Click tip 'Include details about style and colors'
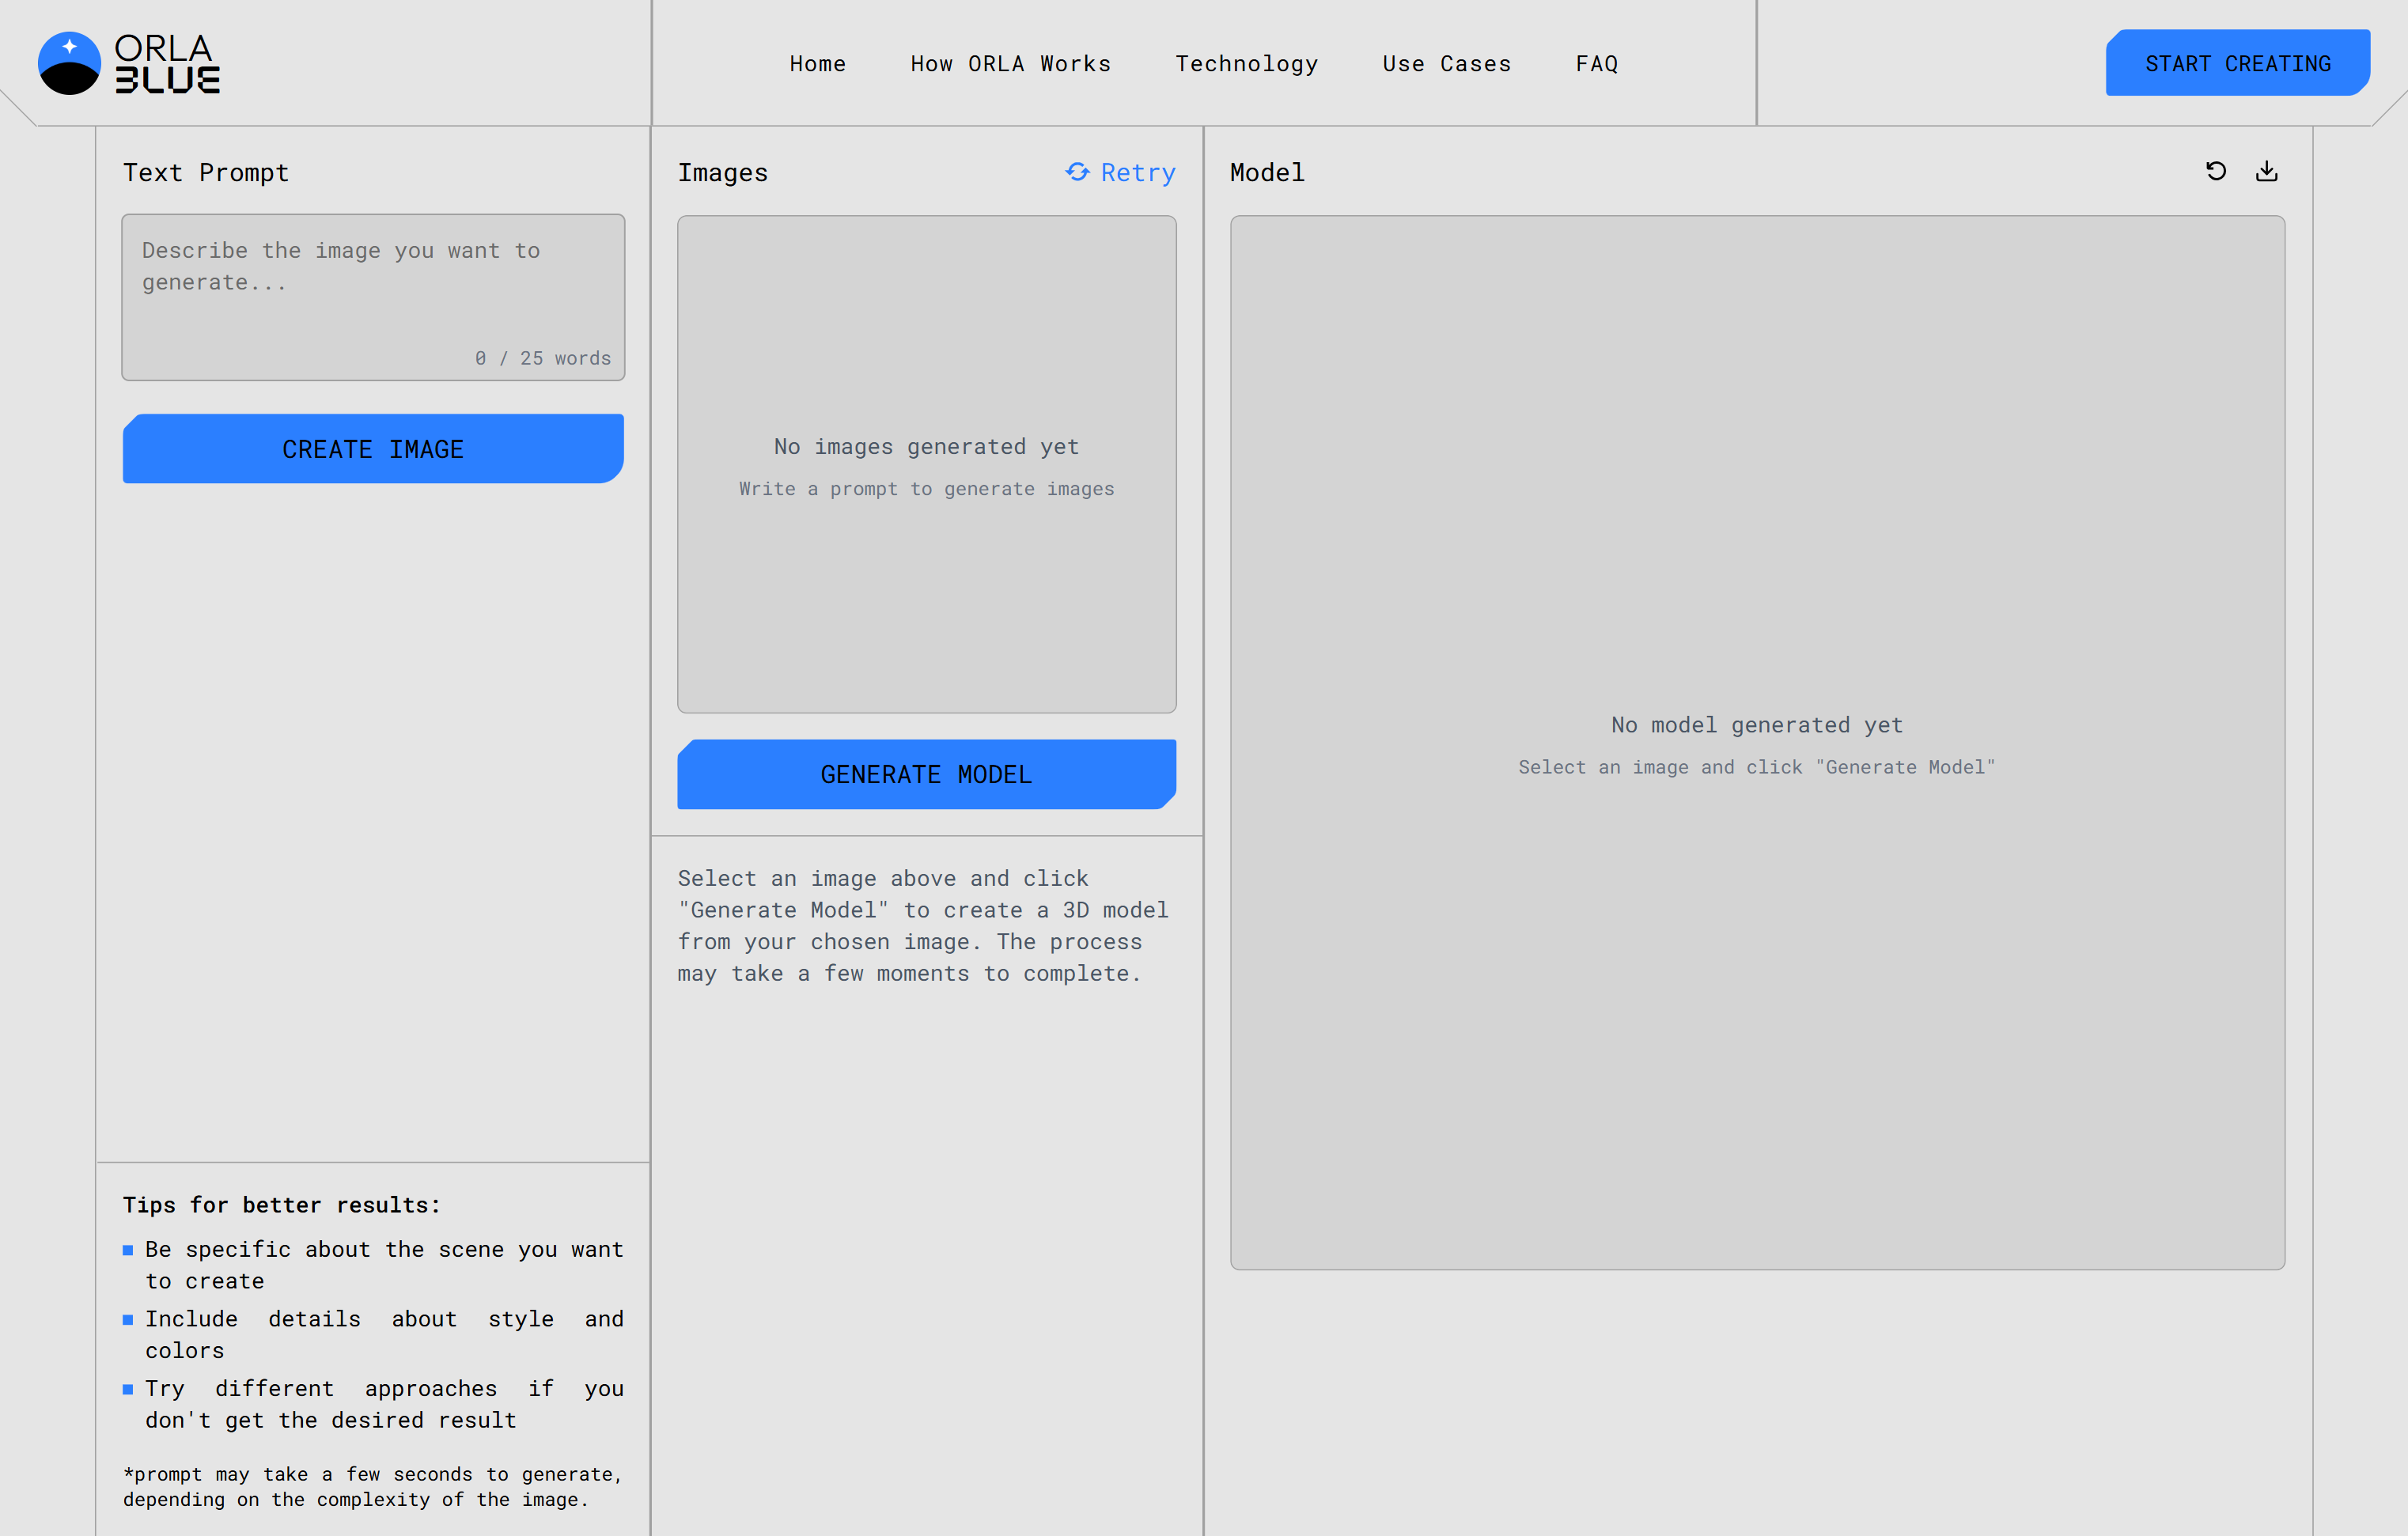 (x=384, y=1335)
